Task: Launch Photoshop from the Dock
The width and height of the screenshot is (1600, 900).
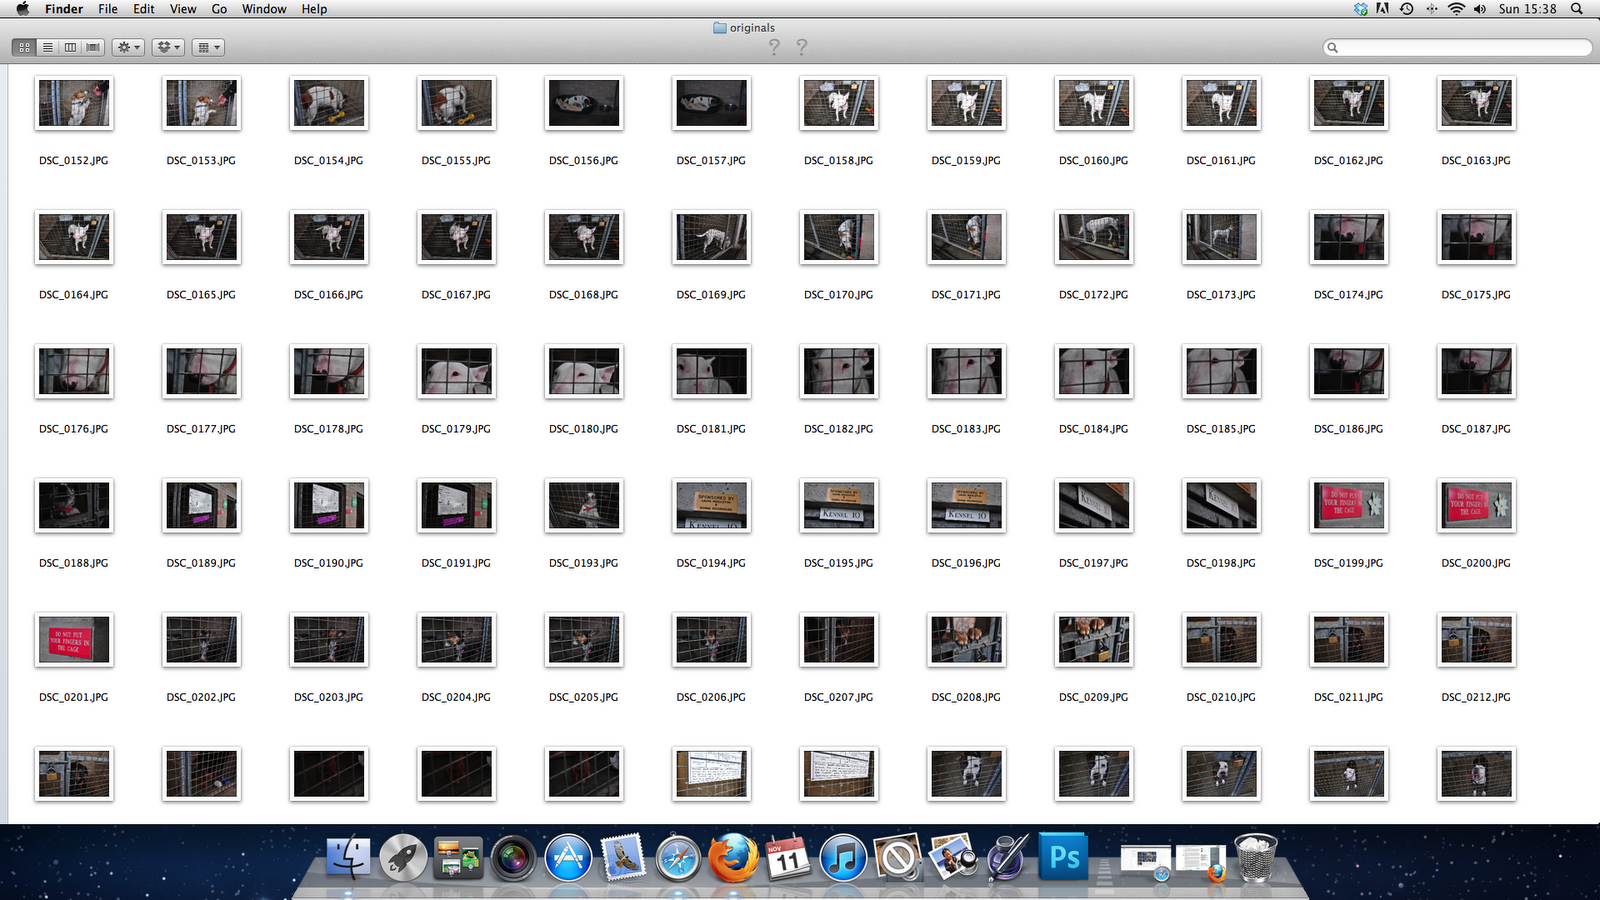Action: click(1063, 857)
